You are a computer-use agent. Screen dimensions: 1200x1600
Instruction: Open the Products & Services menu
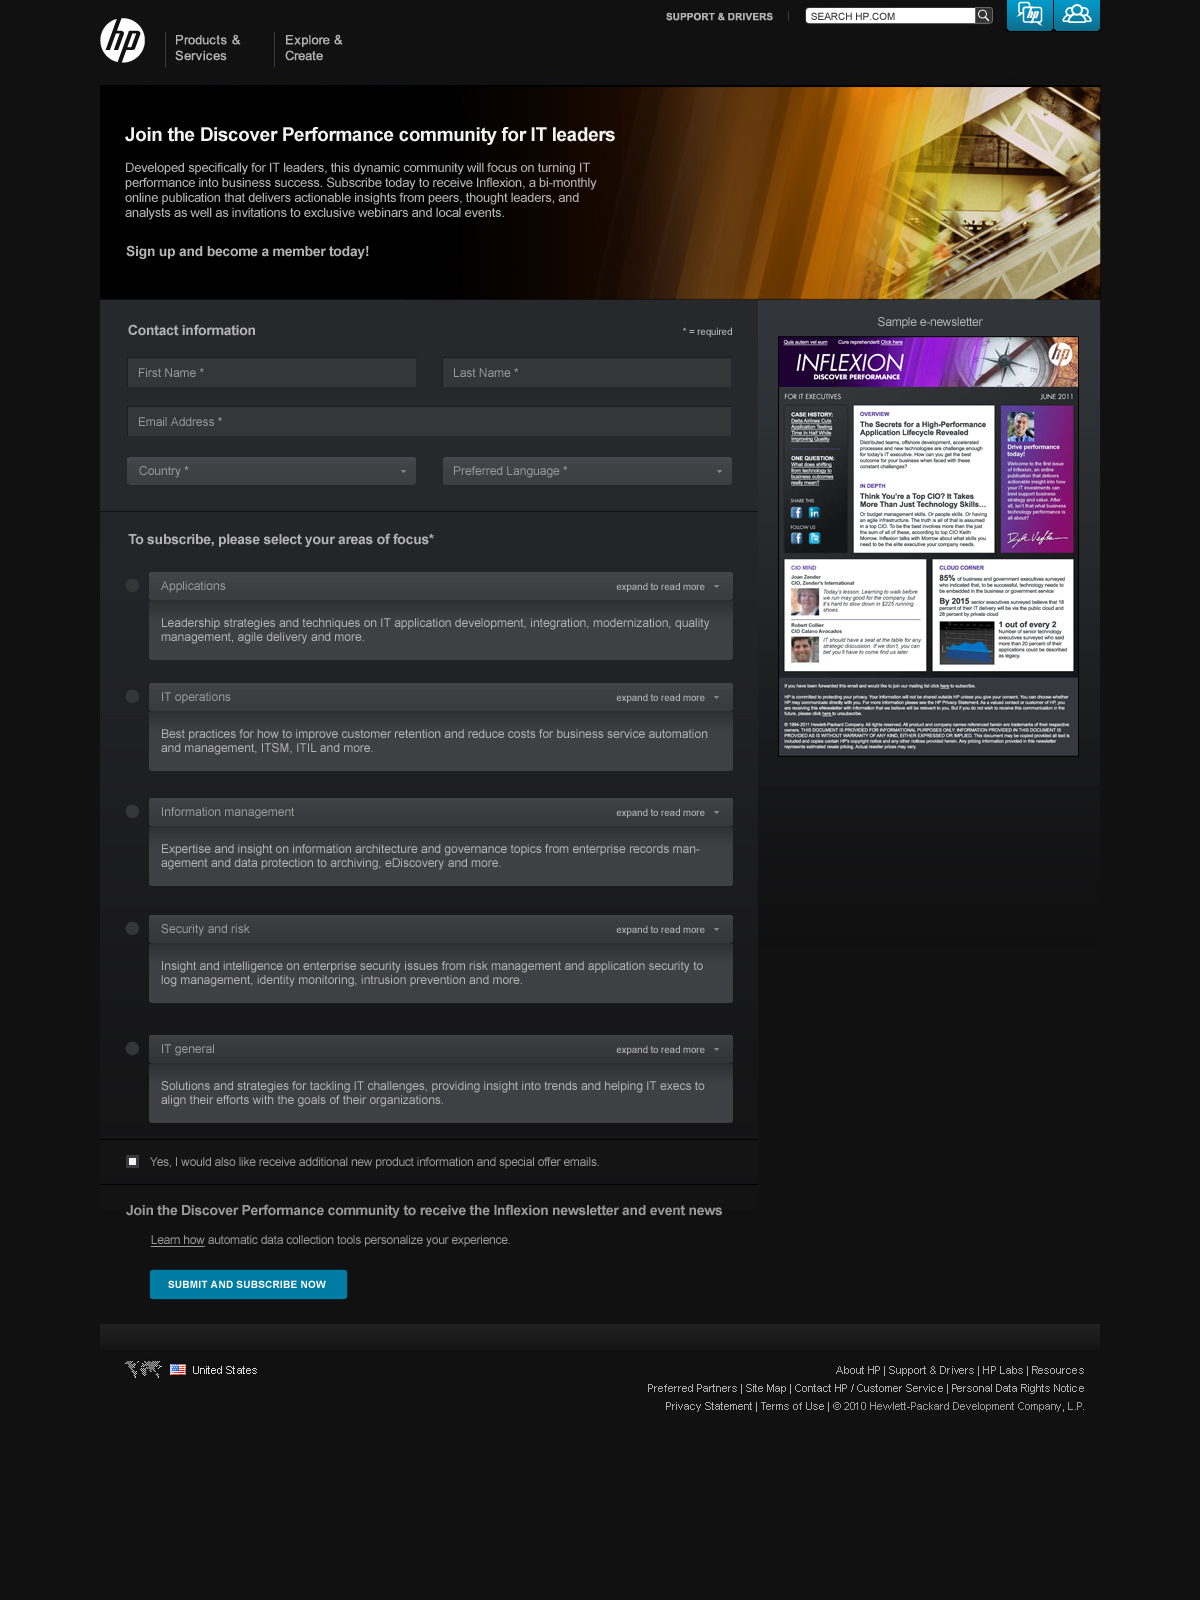coord(208,48)
